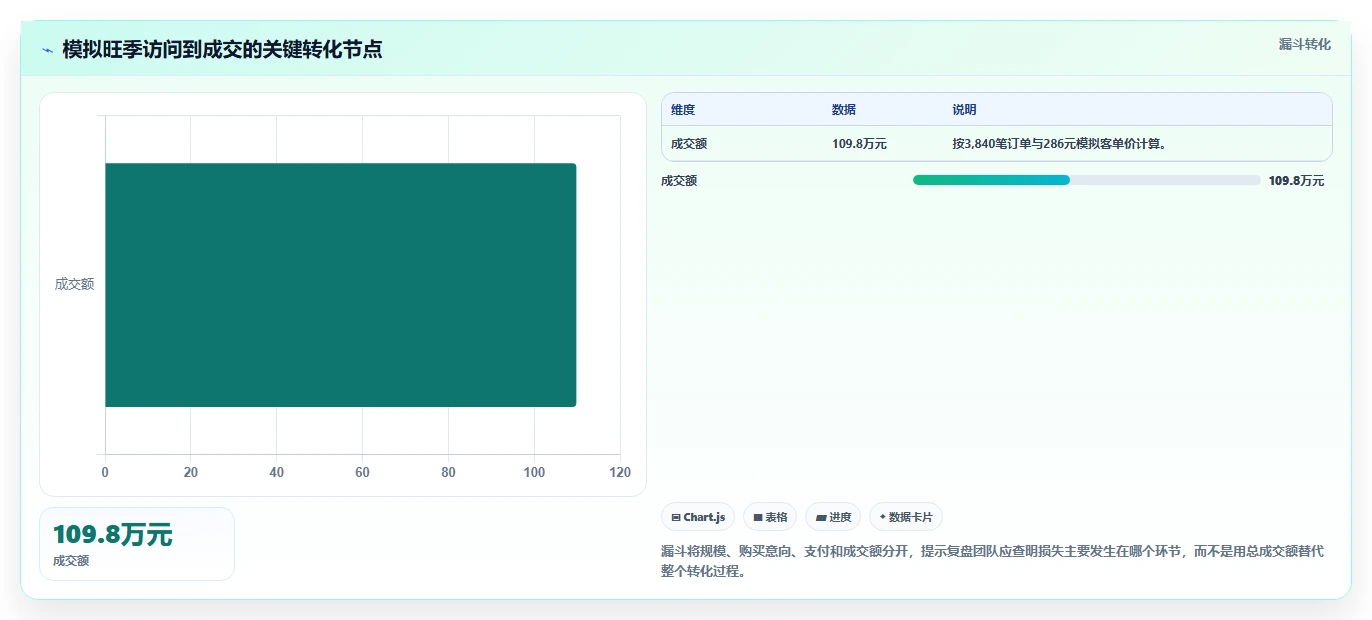Click the 109.8万元 value next to progress bar
The height and width of the screenshot is (620, 1372).
point(1296,181)
